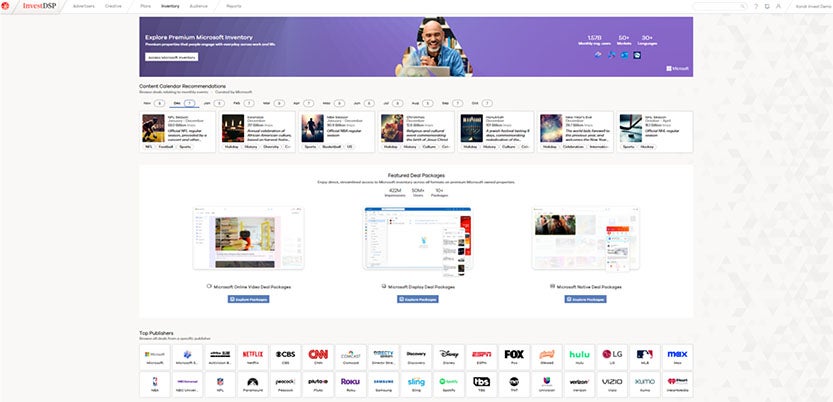Image resolution: width=833 pixels, height=402 pixels.
Task: Select the Discovery publisher tile
Action: (416, 357)
